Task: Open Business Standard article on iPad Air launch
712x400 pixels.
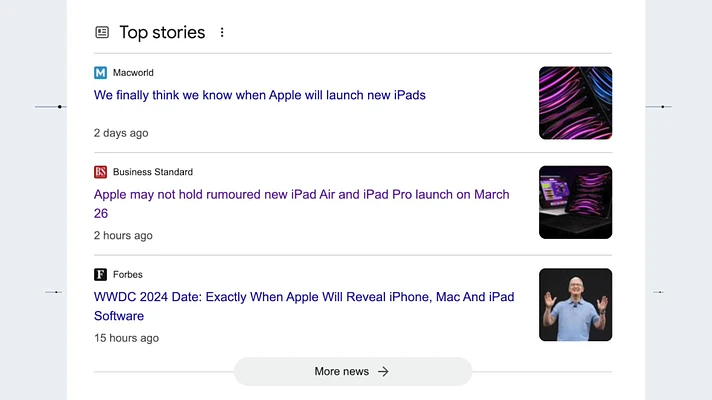Action: (x=302, y=204)
